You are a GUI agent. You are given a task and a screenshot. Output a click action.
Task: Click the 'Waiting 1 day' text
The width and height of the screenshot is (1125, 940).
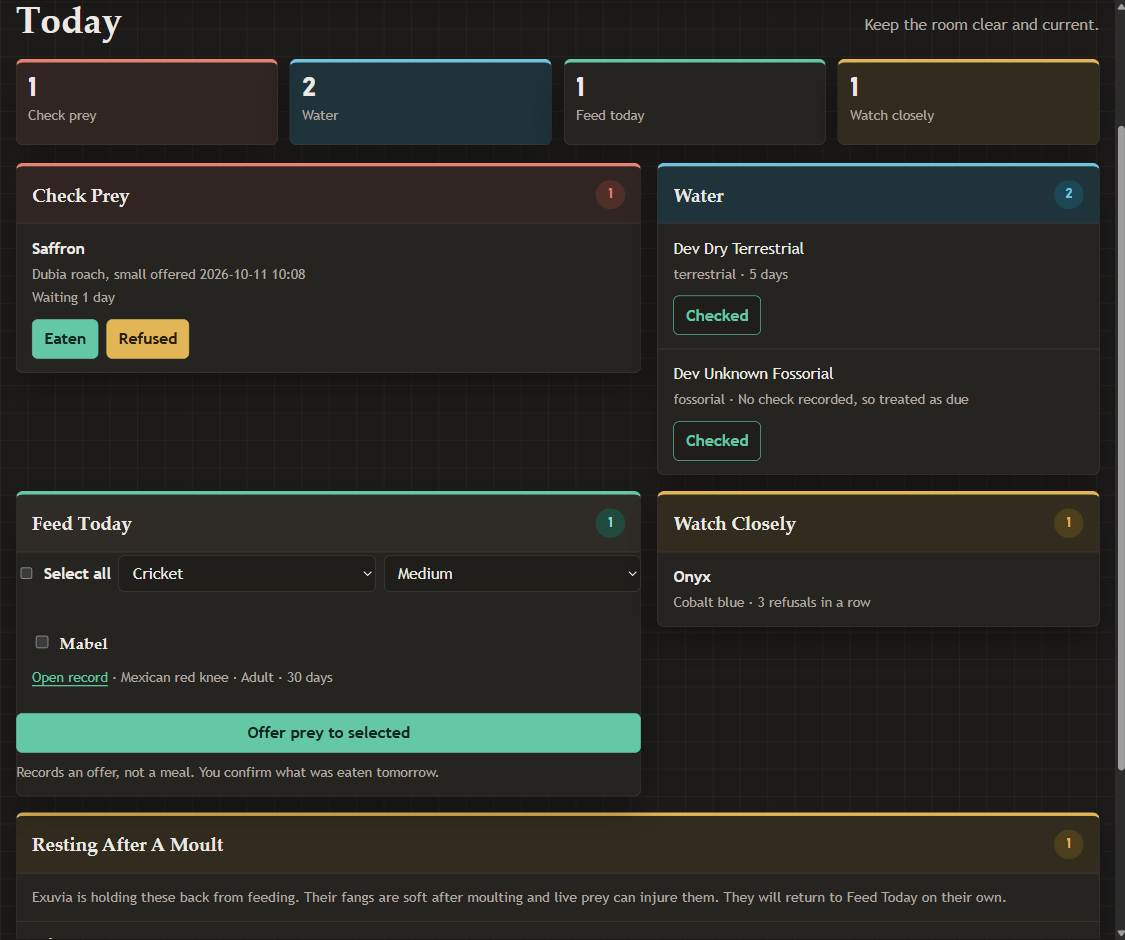[73, 297]
